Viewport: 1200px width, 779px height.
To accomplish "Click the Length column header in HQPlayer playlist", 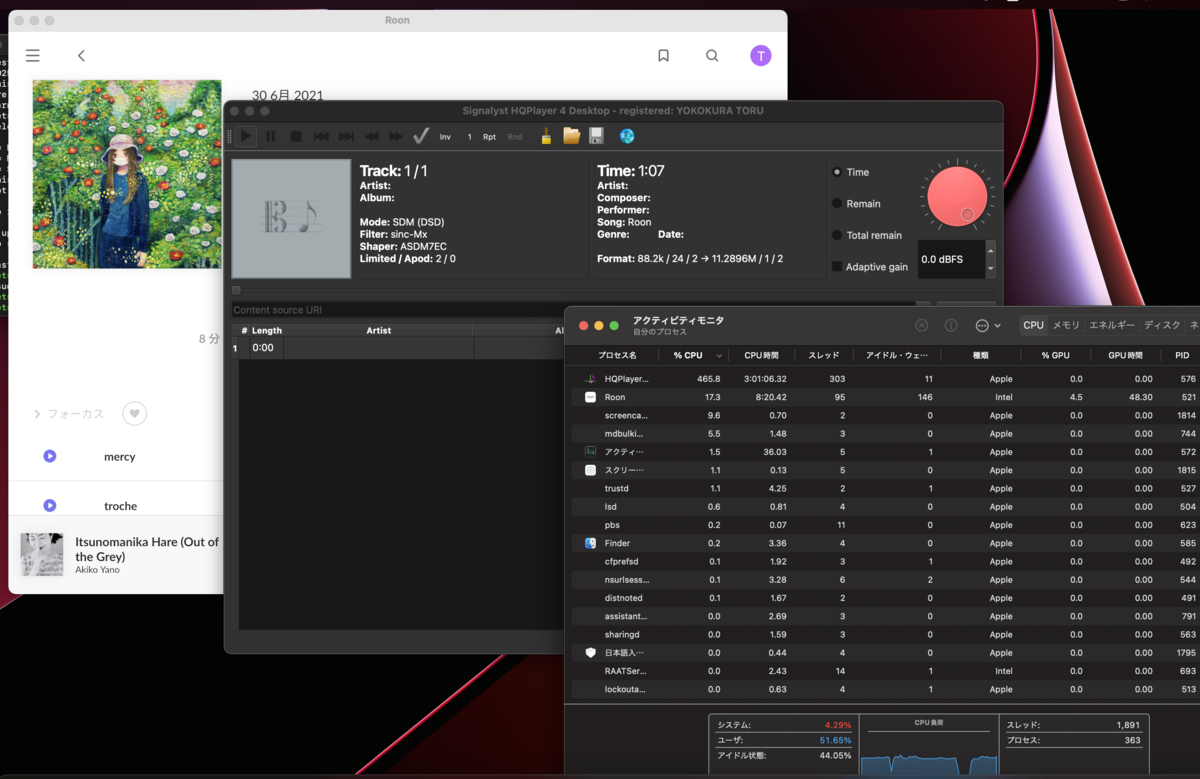I will coord(267,330).
